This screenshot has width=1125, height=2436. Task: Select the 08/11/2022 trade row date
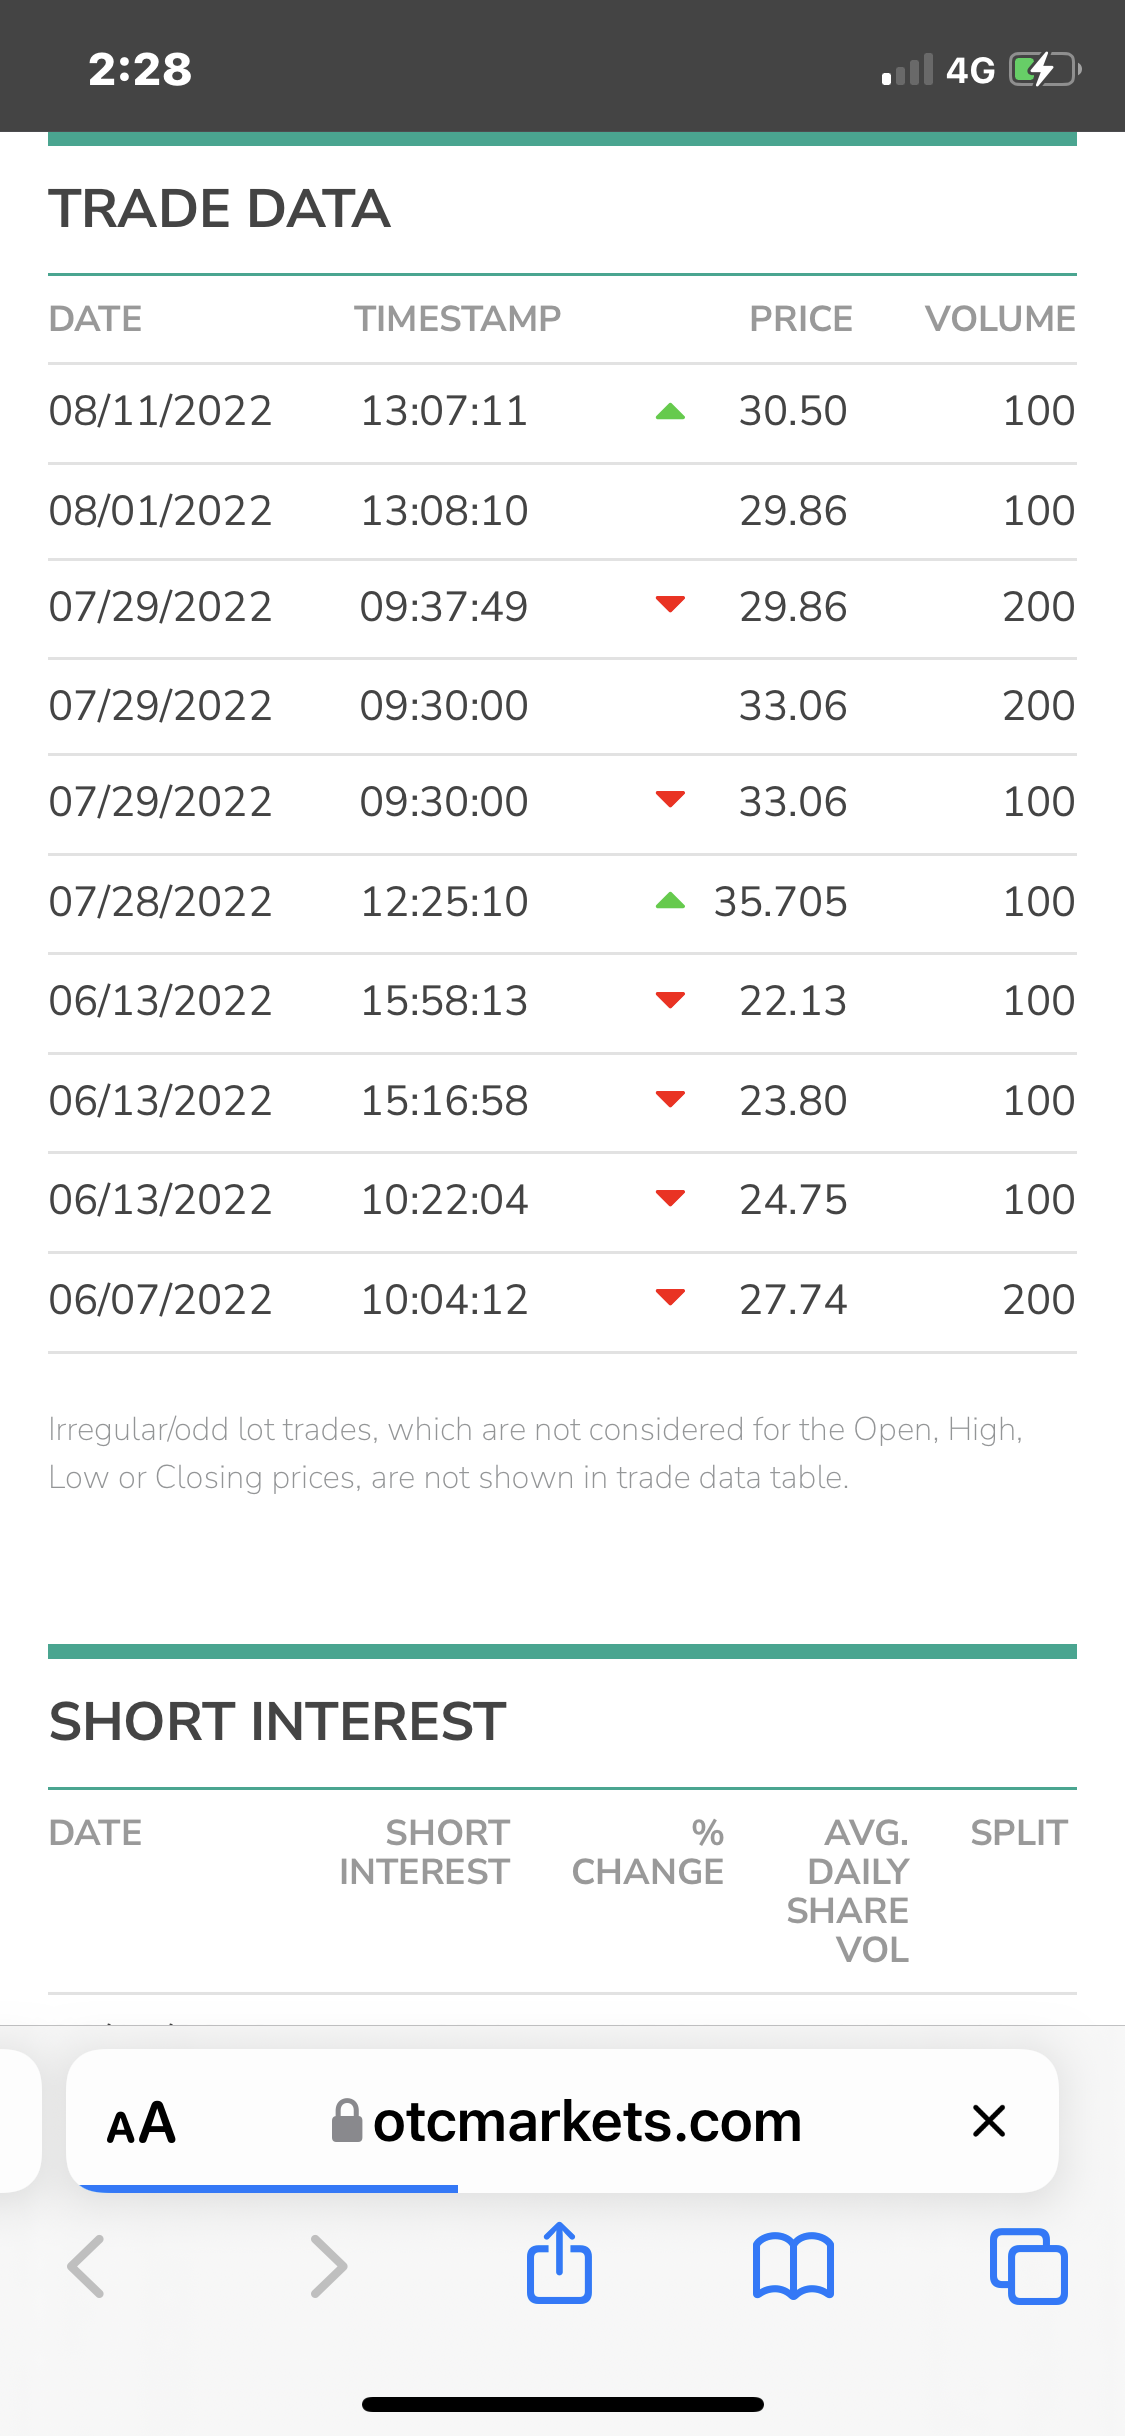click(160, 411)
